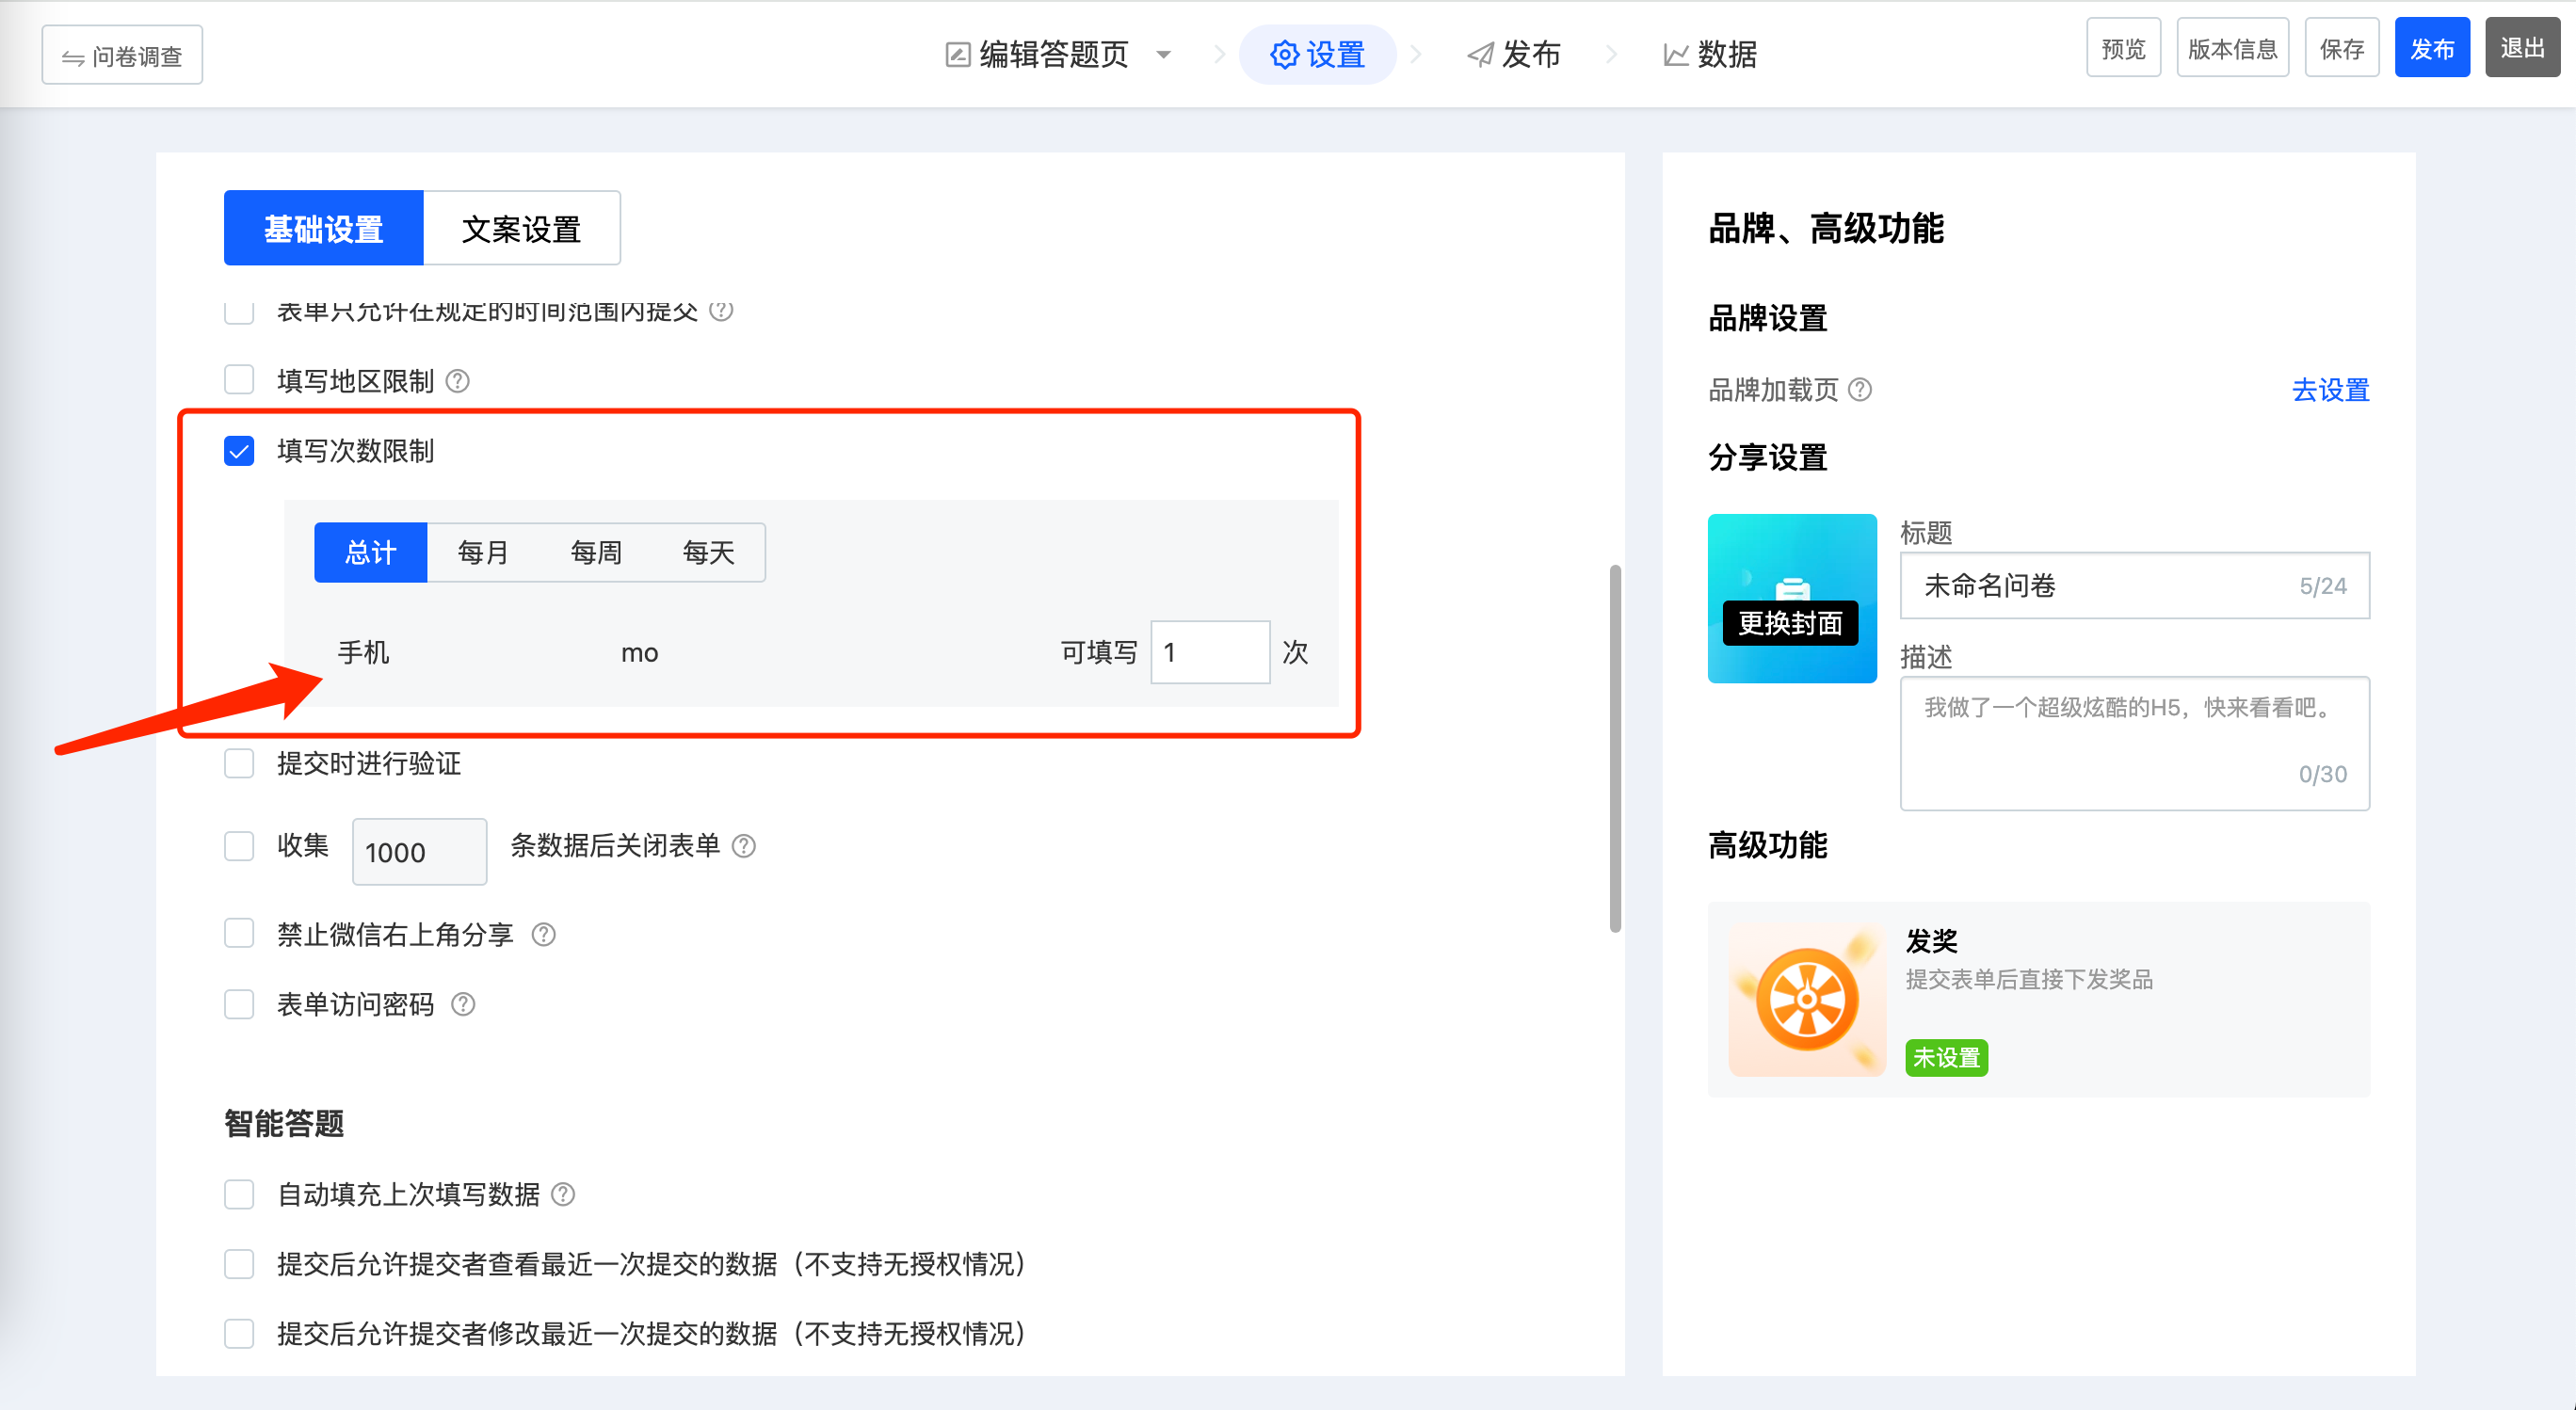Open the 去设置 link for brand page
This screenshot has height=1410, width=2576.
pos(2329,389)
